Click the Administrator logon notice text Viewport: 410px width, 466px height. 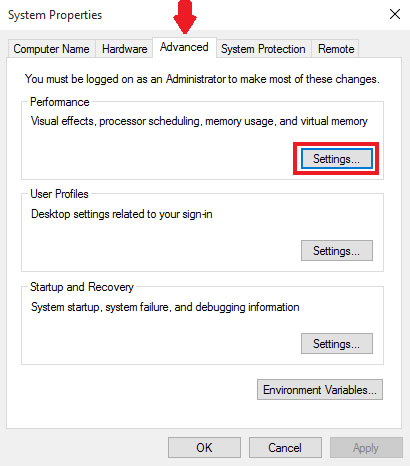pyautogui.click(x=202, y=79)
